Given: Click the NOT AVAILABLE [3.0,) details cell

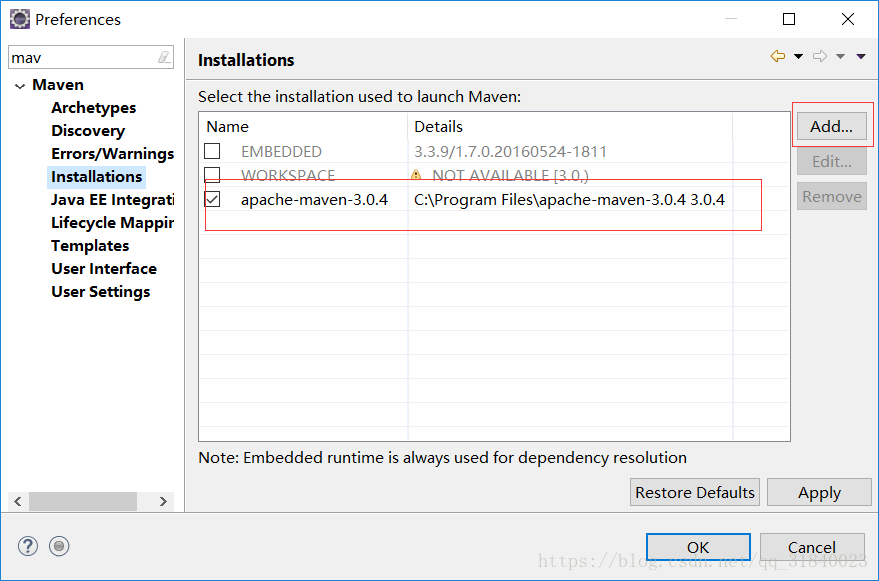Looking at the screenshot, I should click(x=510, y=175).
